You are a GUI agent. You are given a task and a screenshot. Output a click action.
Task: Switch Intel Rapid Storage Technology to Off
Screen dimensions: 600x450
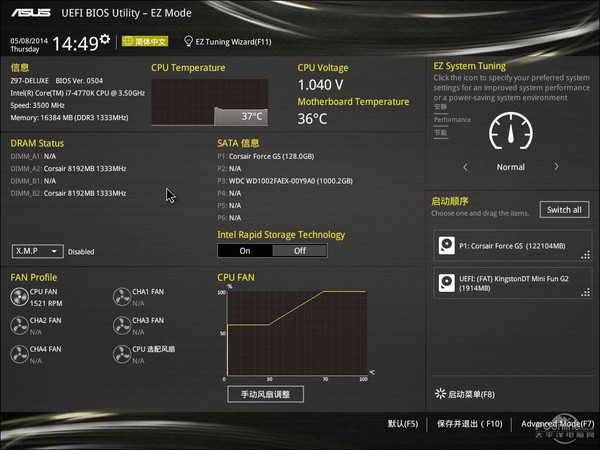[300, 250]
